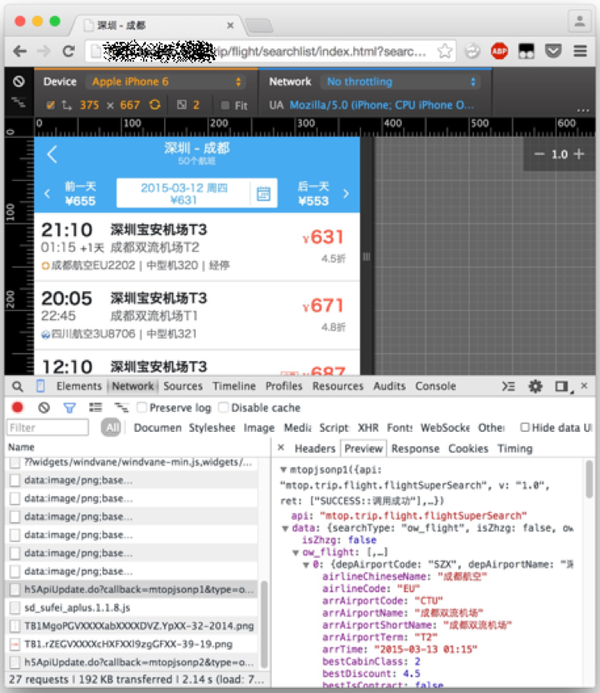Viewport: 600px width, 693px height.
Task: Collapse the mtopjsonp1 root object
Action: tap(284, 470)
